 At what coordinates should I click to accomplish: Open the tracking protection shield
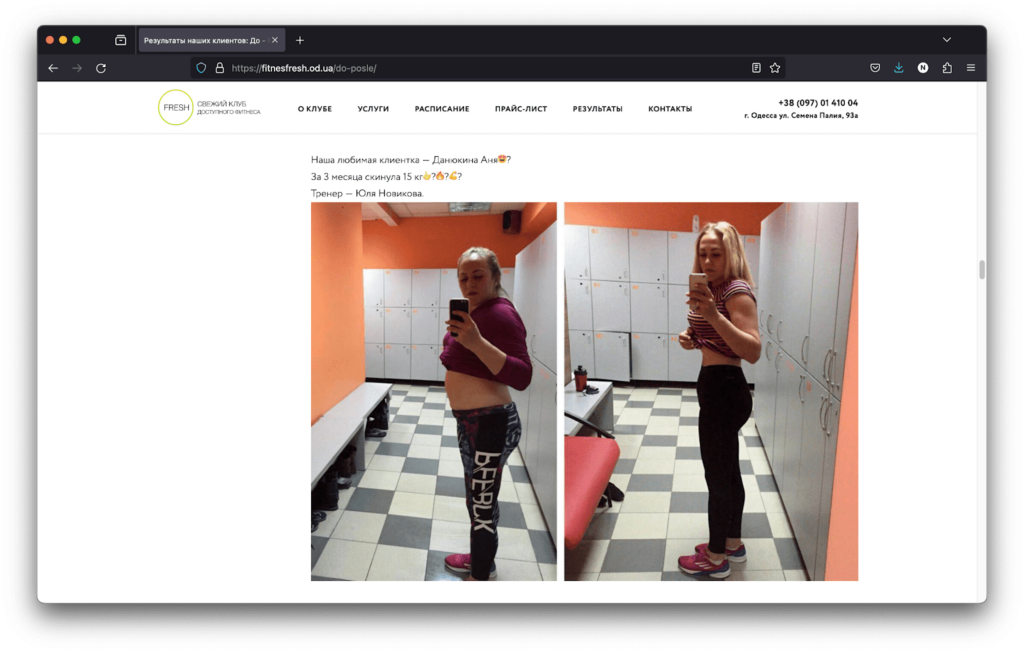point(201,68)
